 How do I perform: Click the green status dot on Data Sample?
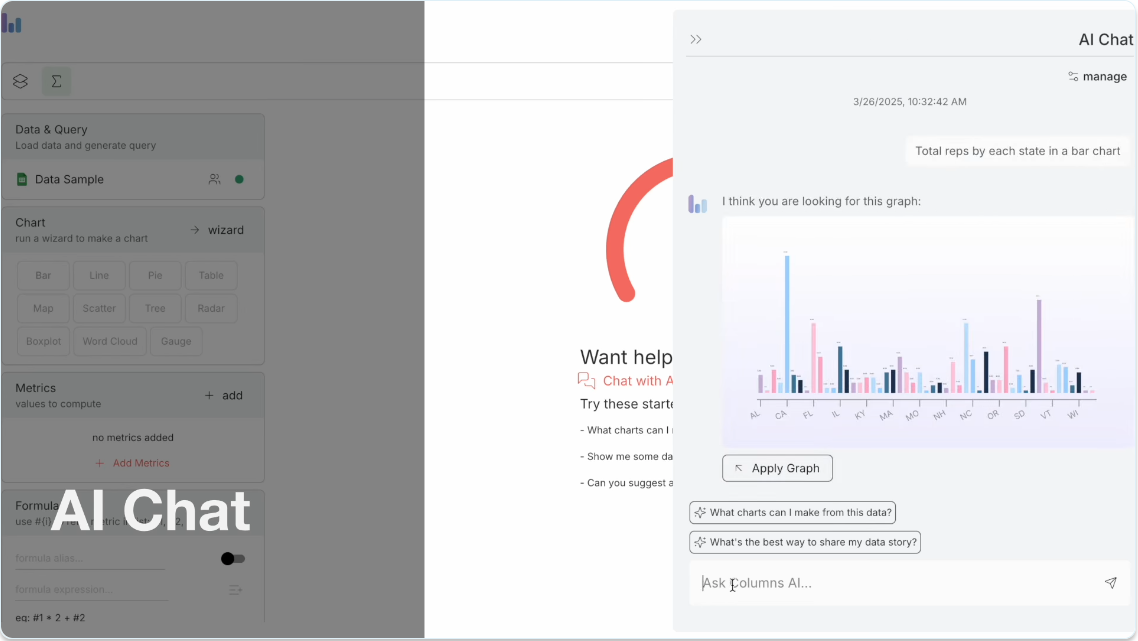[x=240, y=179]
